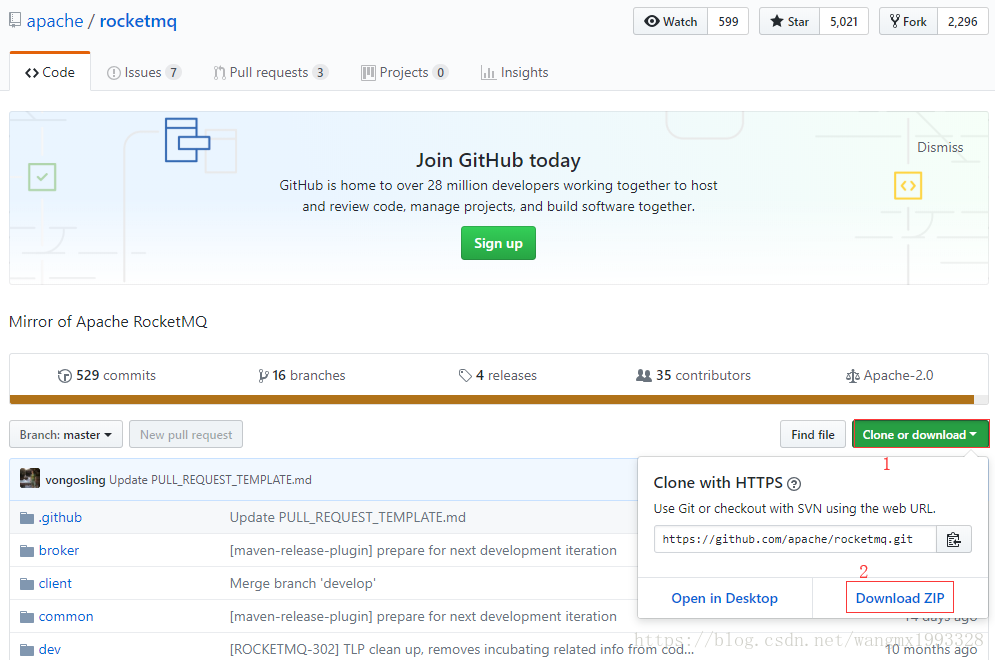Click the commits history clock icon

click(x=64, y=376)
